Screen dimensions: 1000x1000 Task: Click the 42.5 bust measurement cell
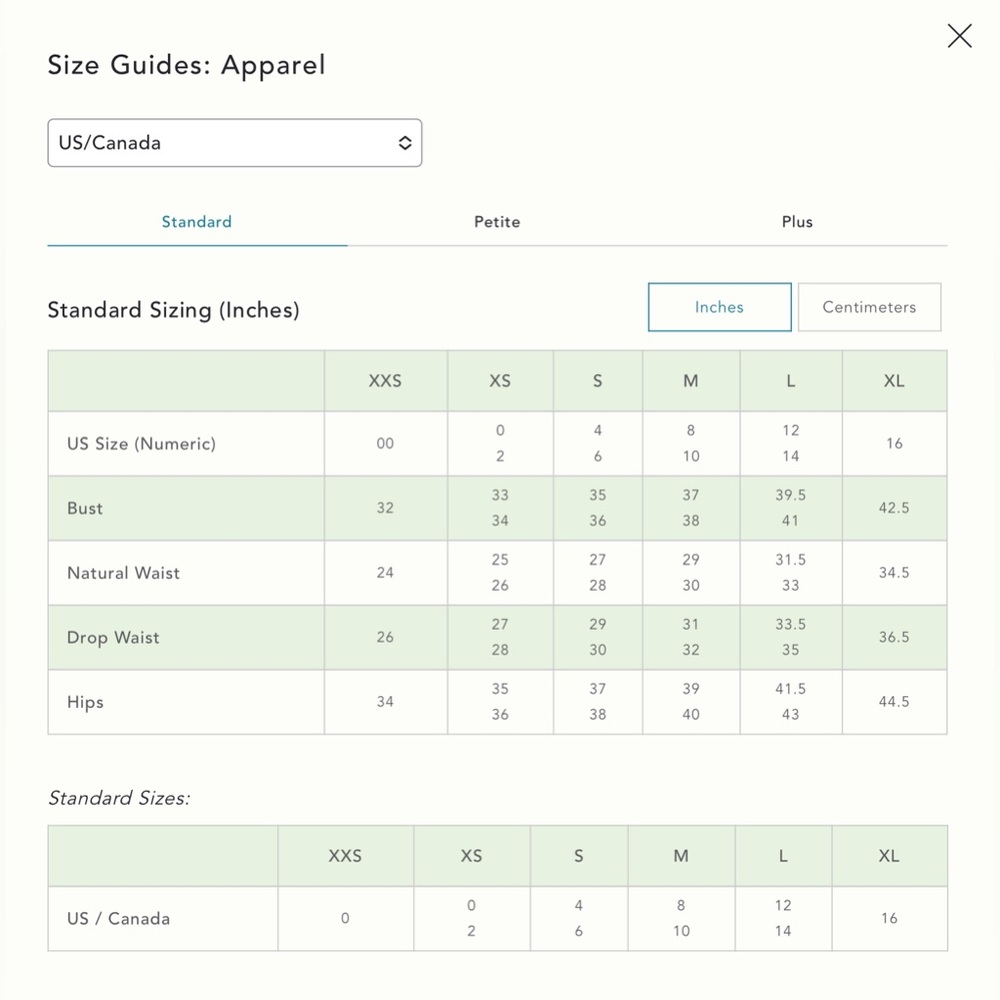894,508
